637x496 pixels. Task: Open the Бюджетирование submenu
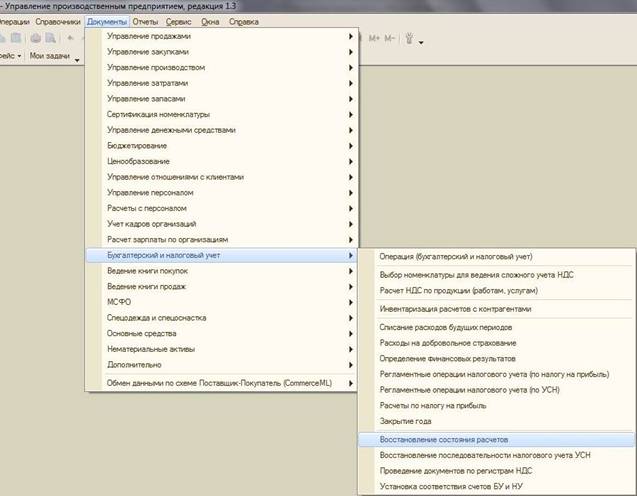coord(222,145)
